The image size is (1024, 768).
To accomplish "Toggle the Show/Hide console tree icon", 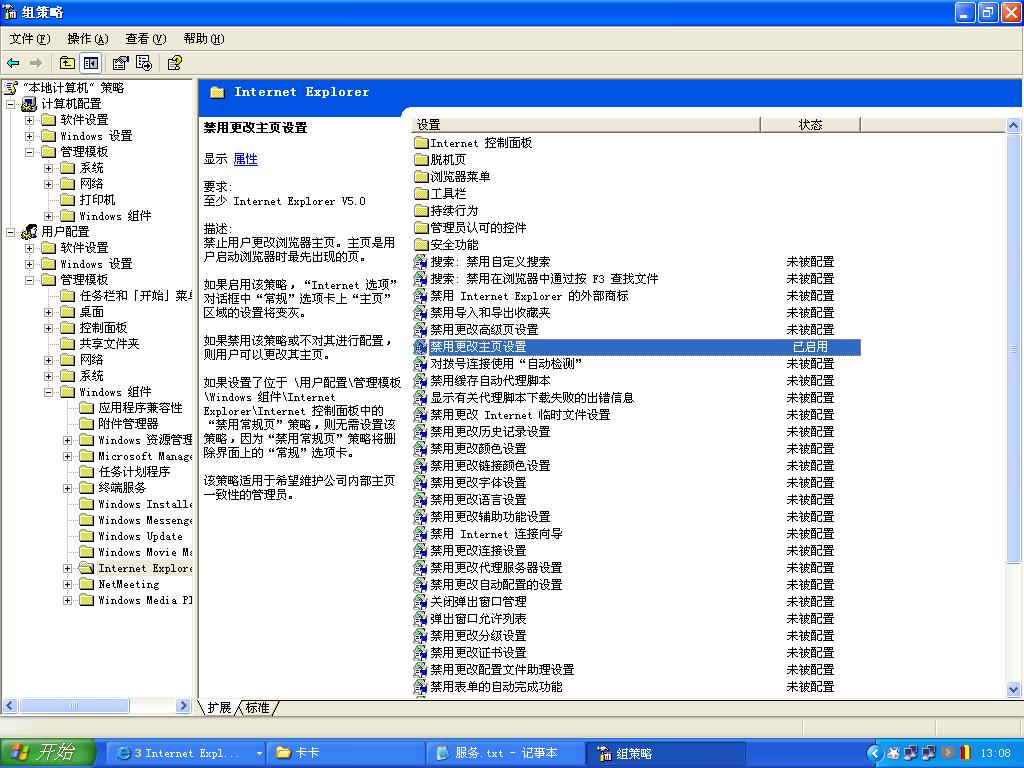I will point(90,63).
